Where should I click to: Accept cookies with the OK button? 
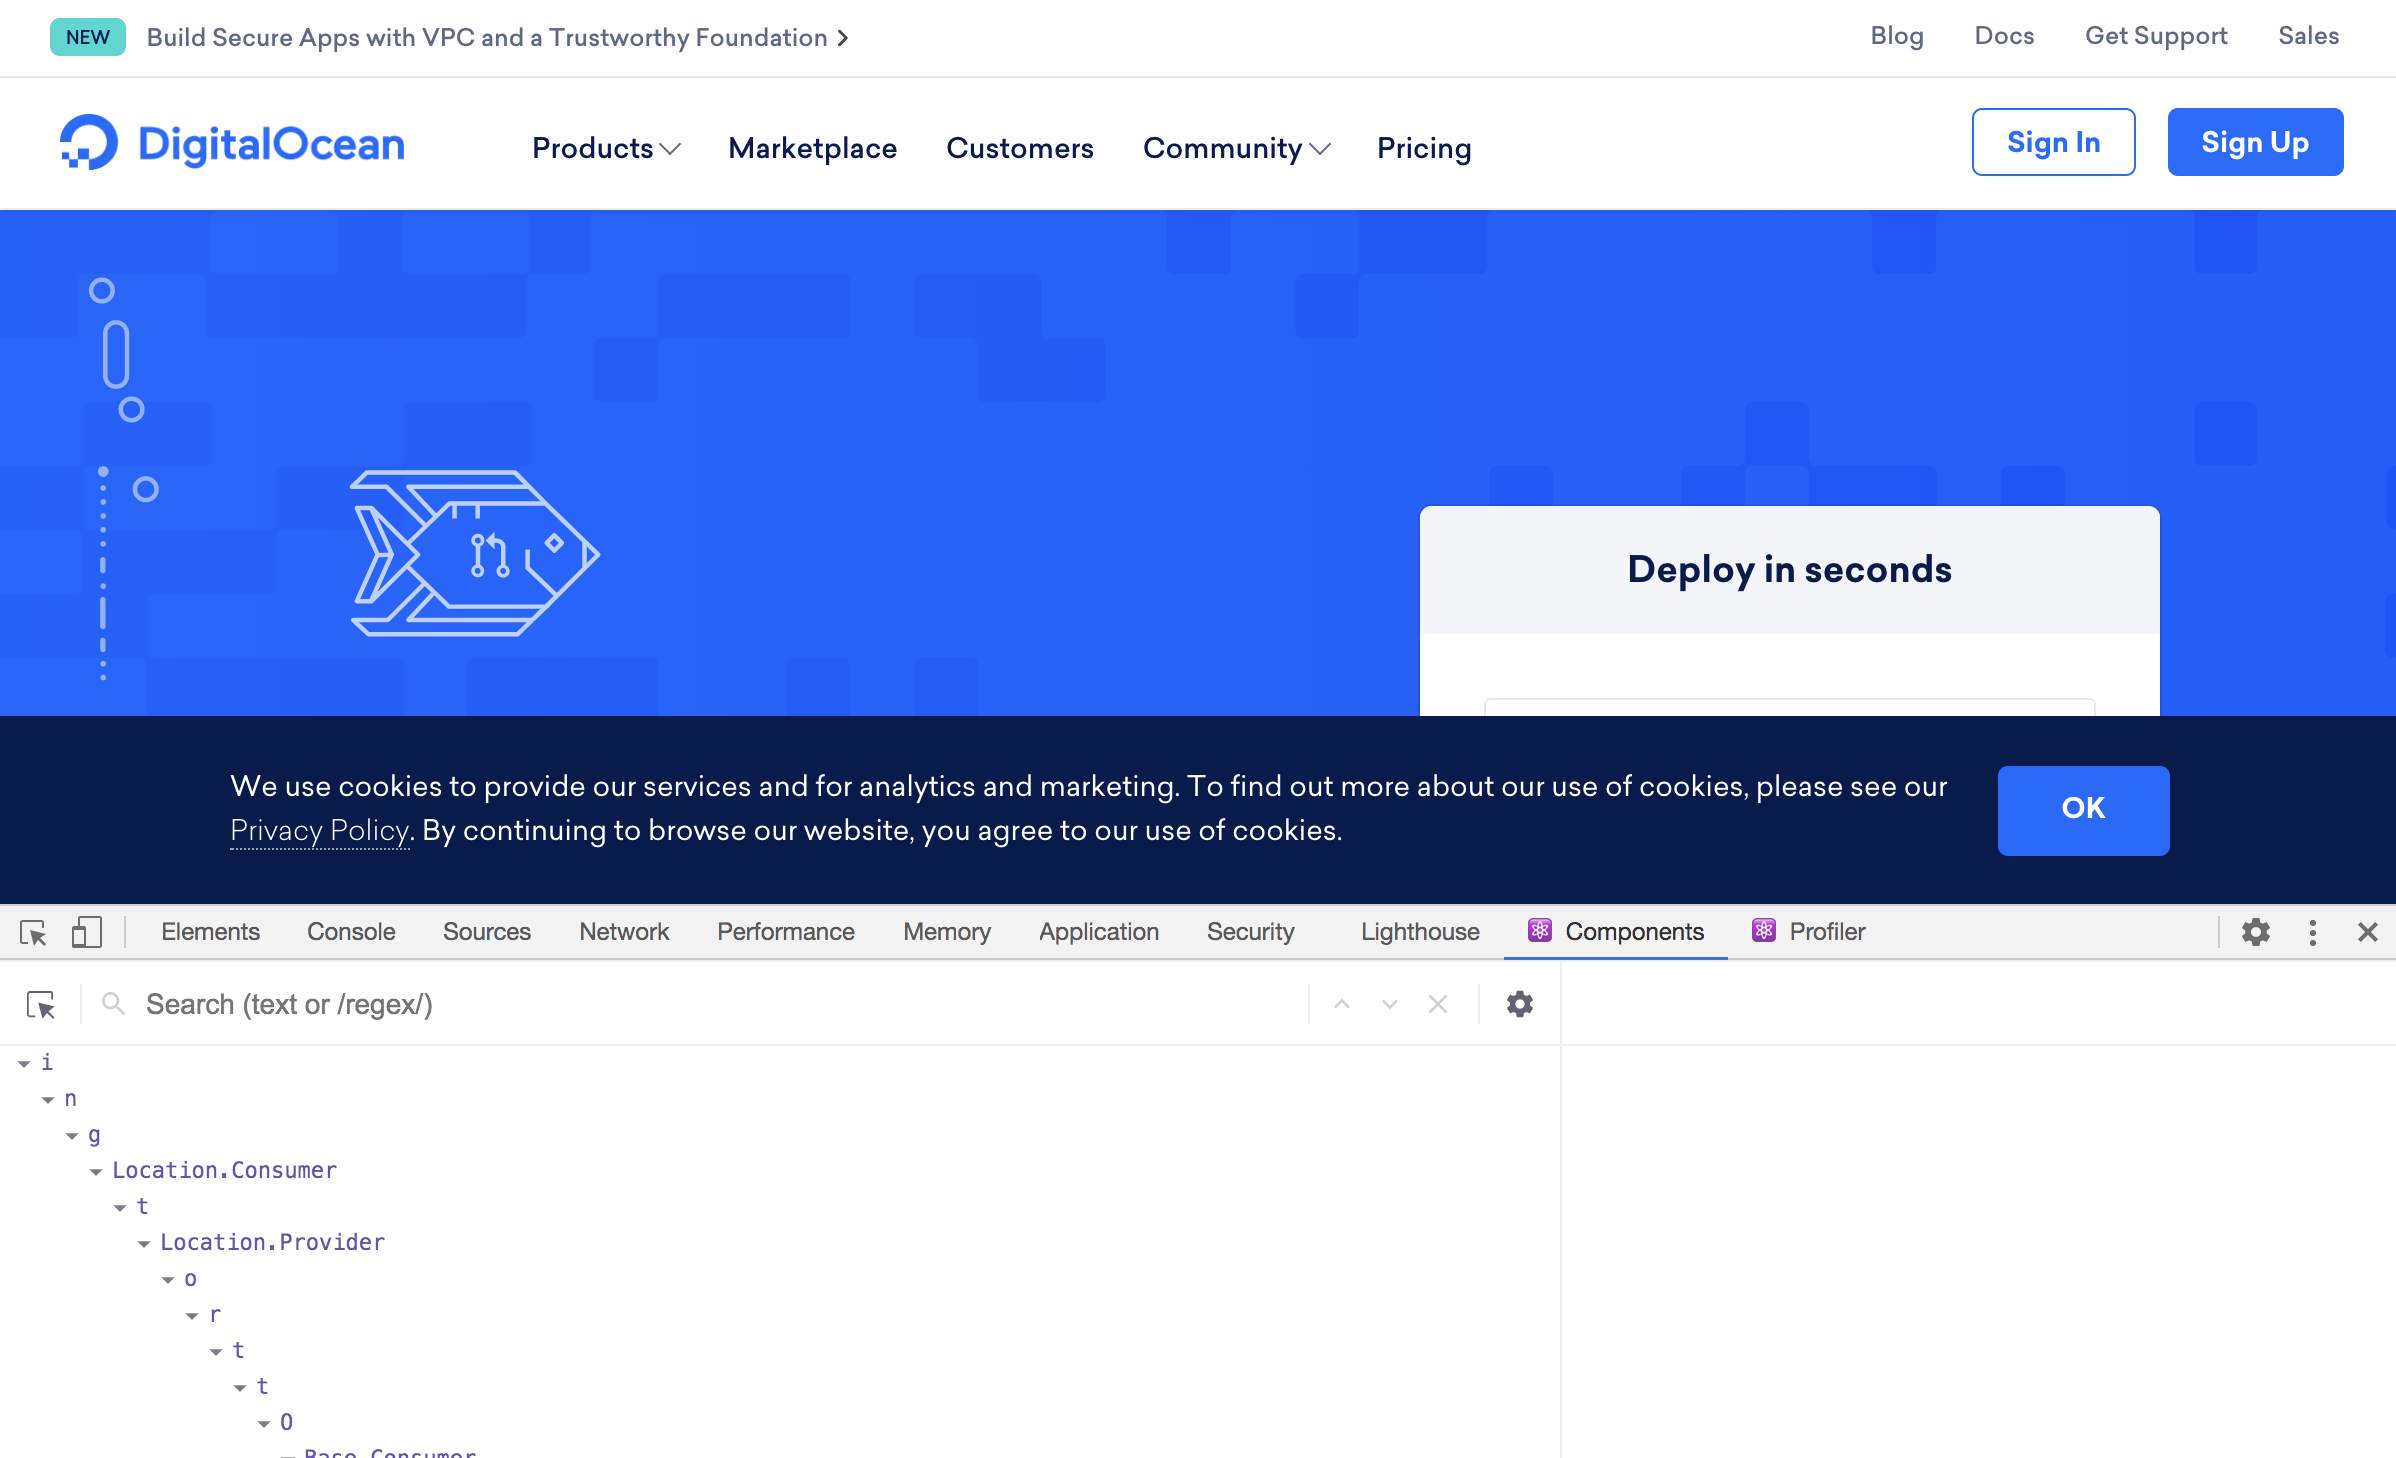pyautogui.click(x=2084, y=810)
